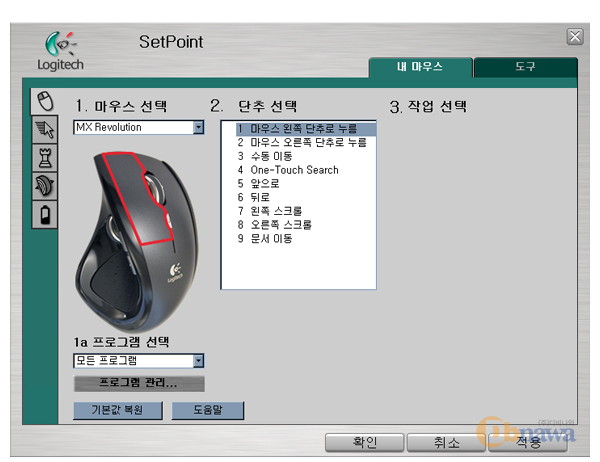Cancel with the 취소 button
600x462 pixels.
446,443
